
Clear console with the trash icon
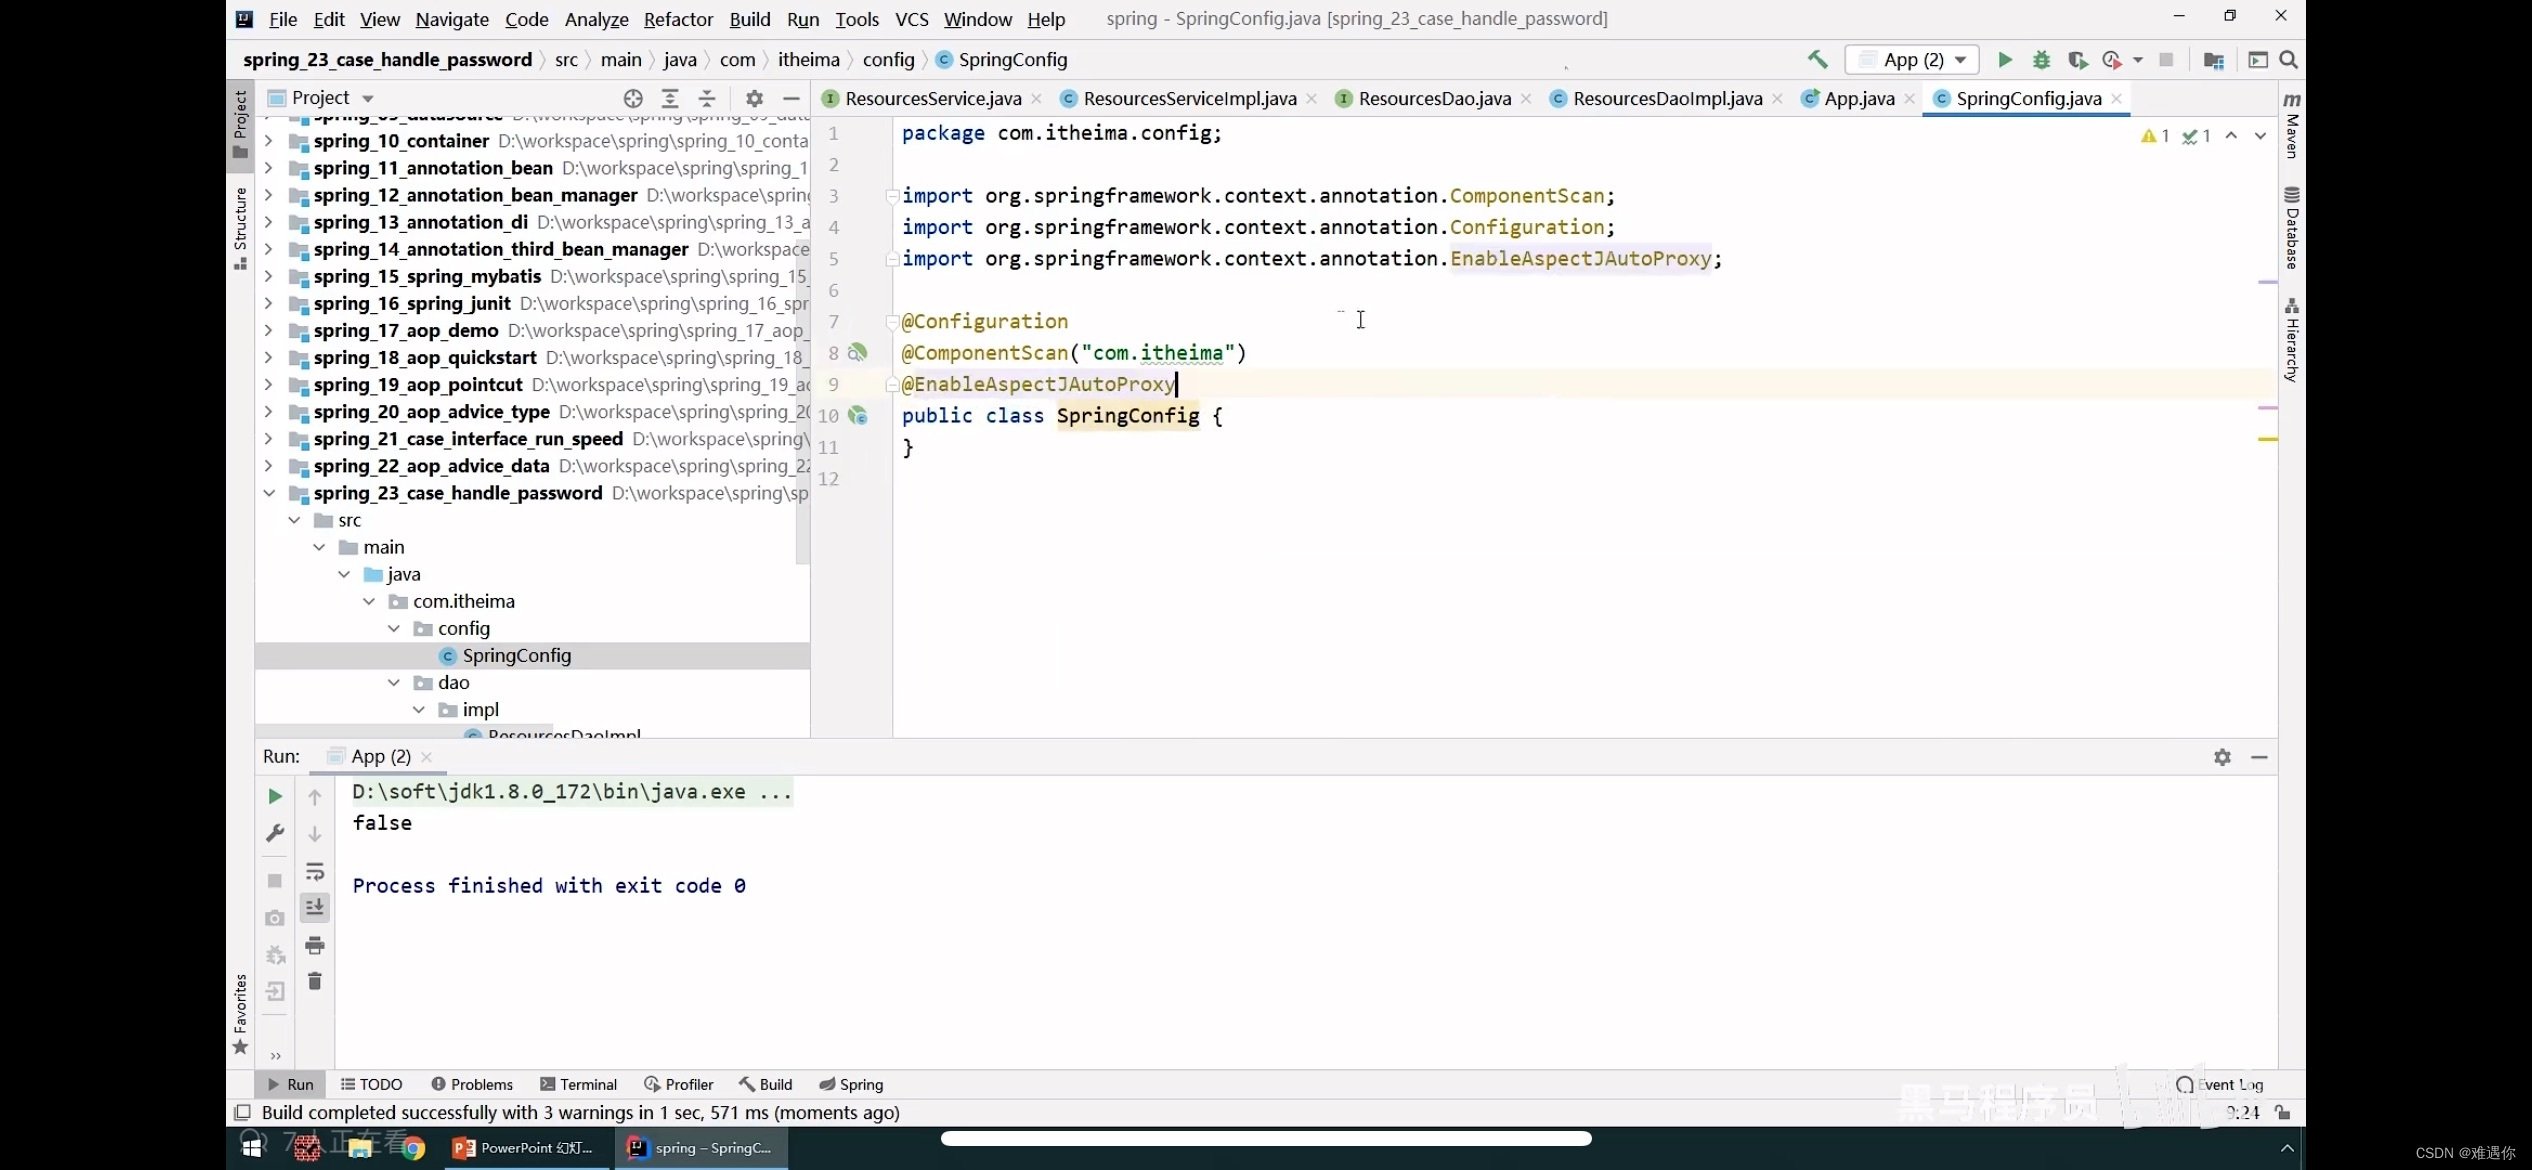pyautogui.click(x=315, y=981)
